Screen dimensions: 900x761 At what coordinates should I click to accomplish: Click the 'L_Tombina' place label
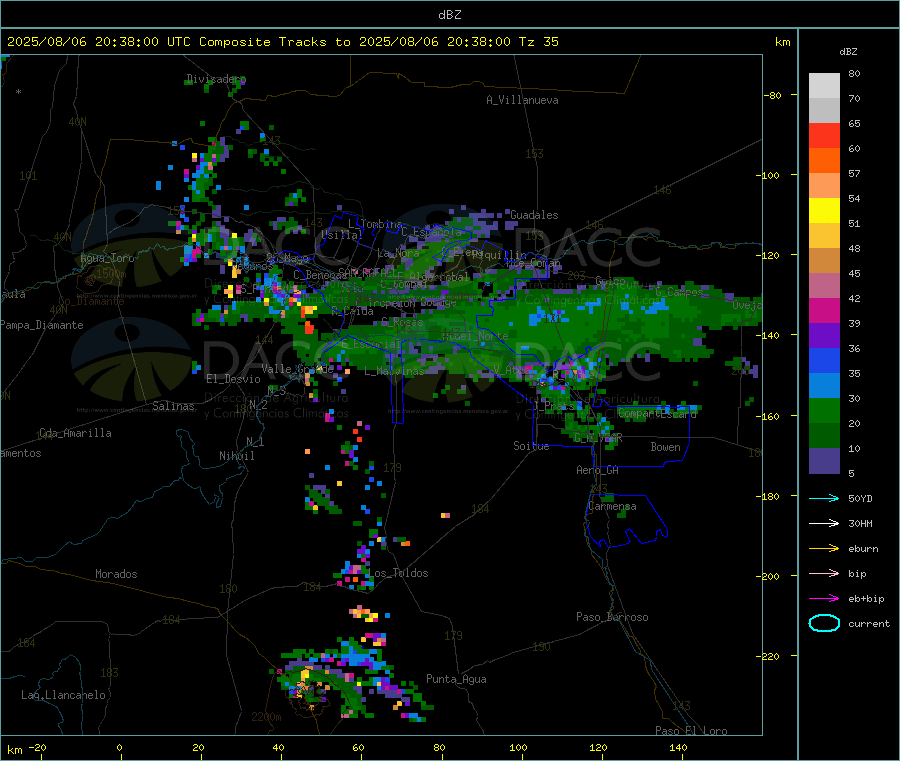375,224
